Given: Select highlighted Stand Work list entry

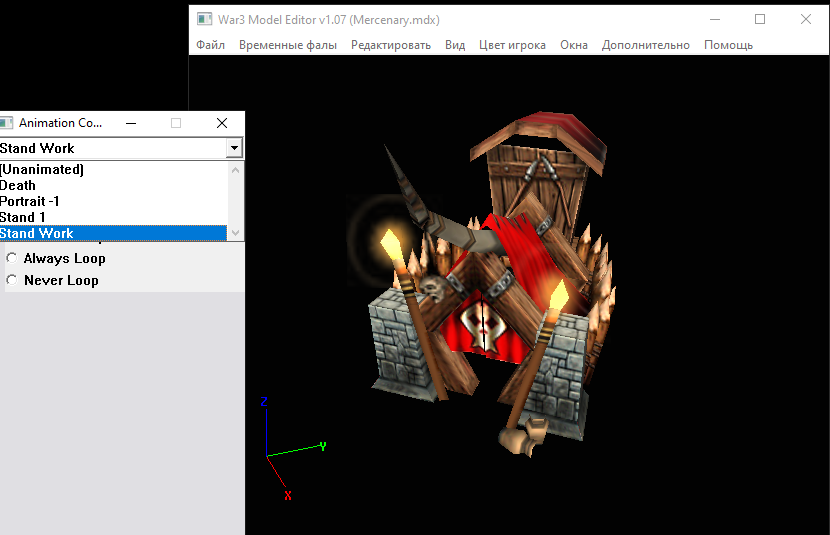Looking at the screenshot, I should [x=113, y=233].
